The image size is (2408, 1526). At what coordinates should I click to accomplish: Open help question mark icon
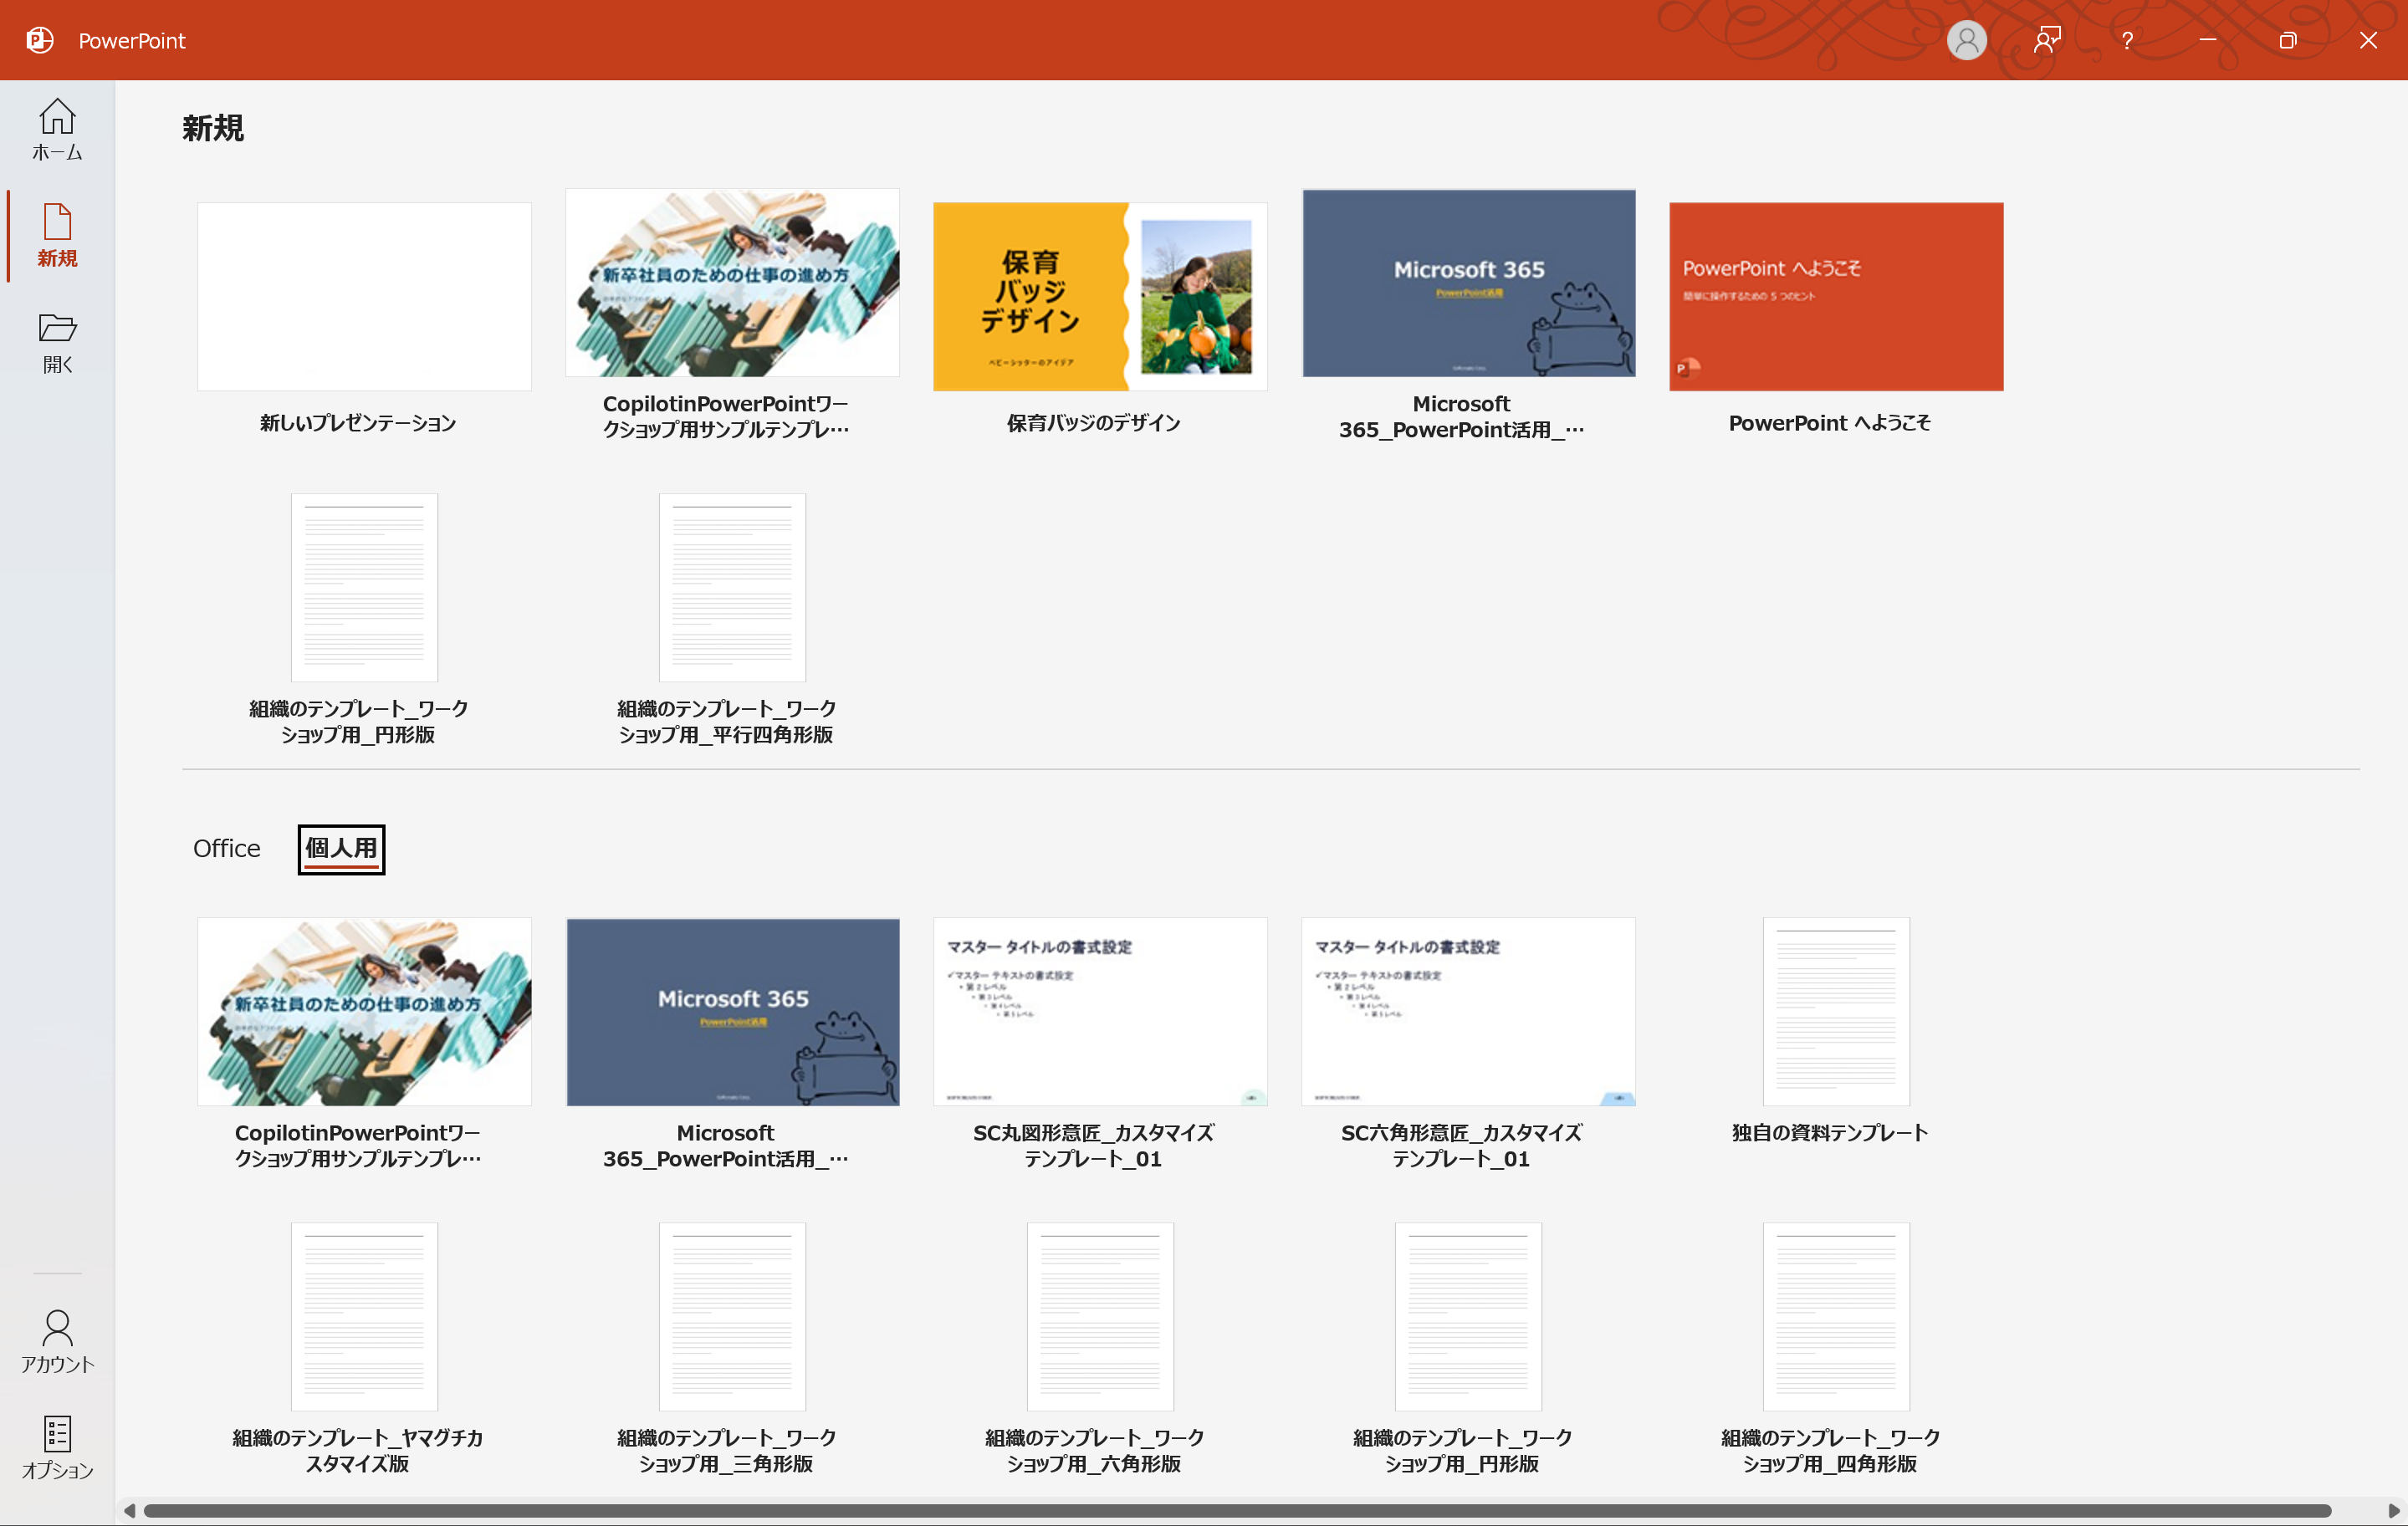2127,40
